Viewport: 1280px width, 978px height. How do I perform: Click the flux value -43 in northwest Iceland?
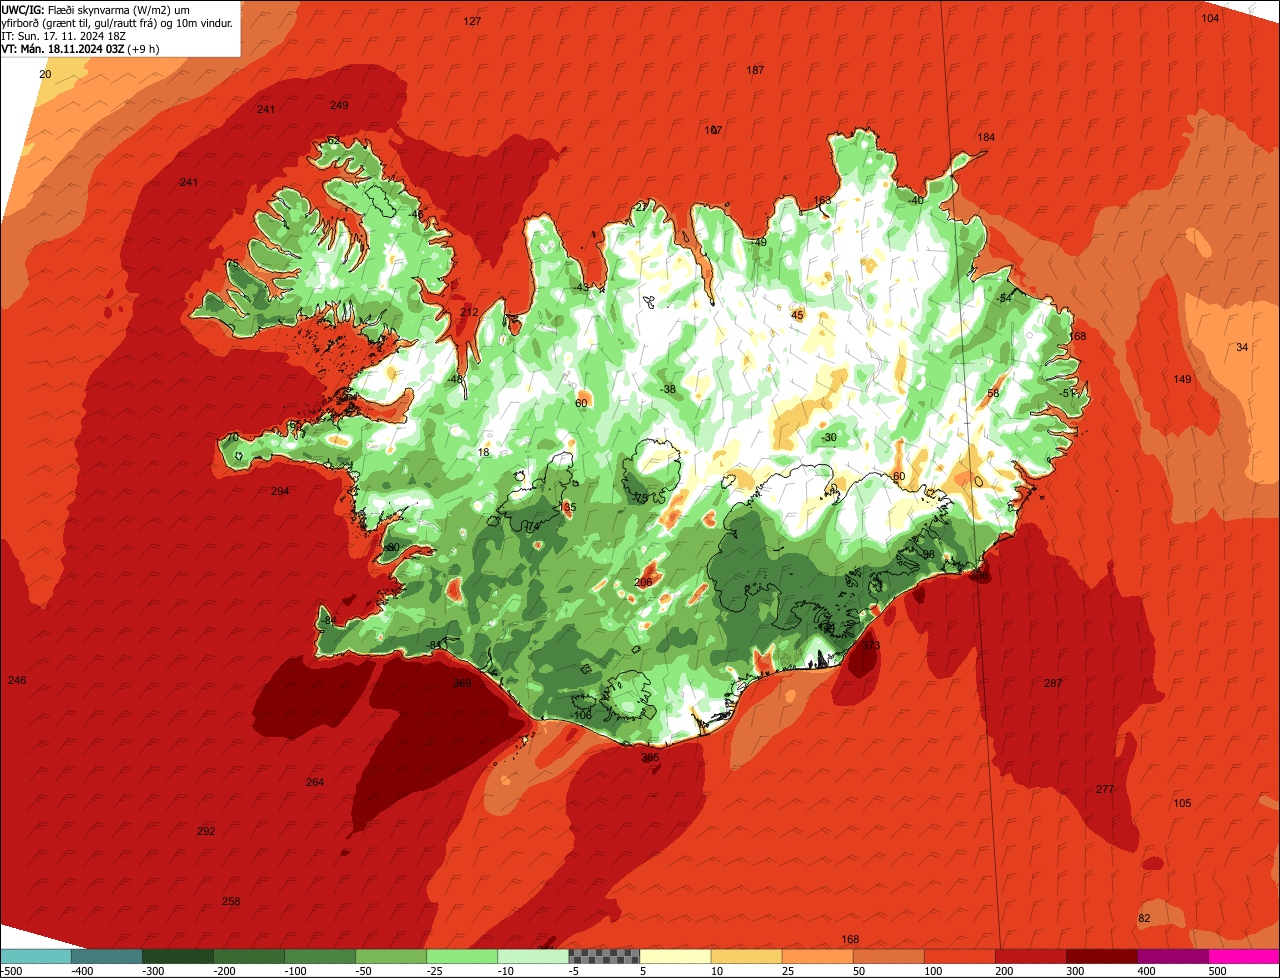click(581, 287)
